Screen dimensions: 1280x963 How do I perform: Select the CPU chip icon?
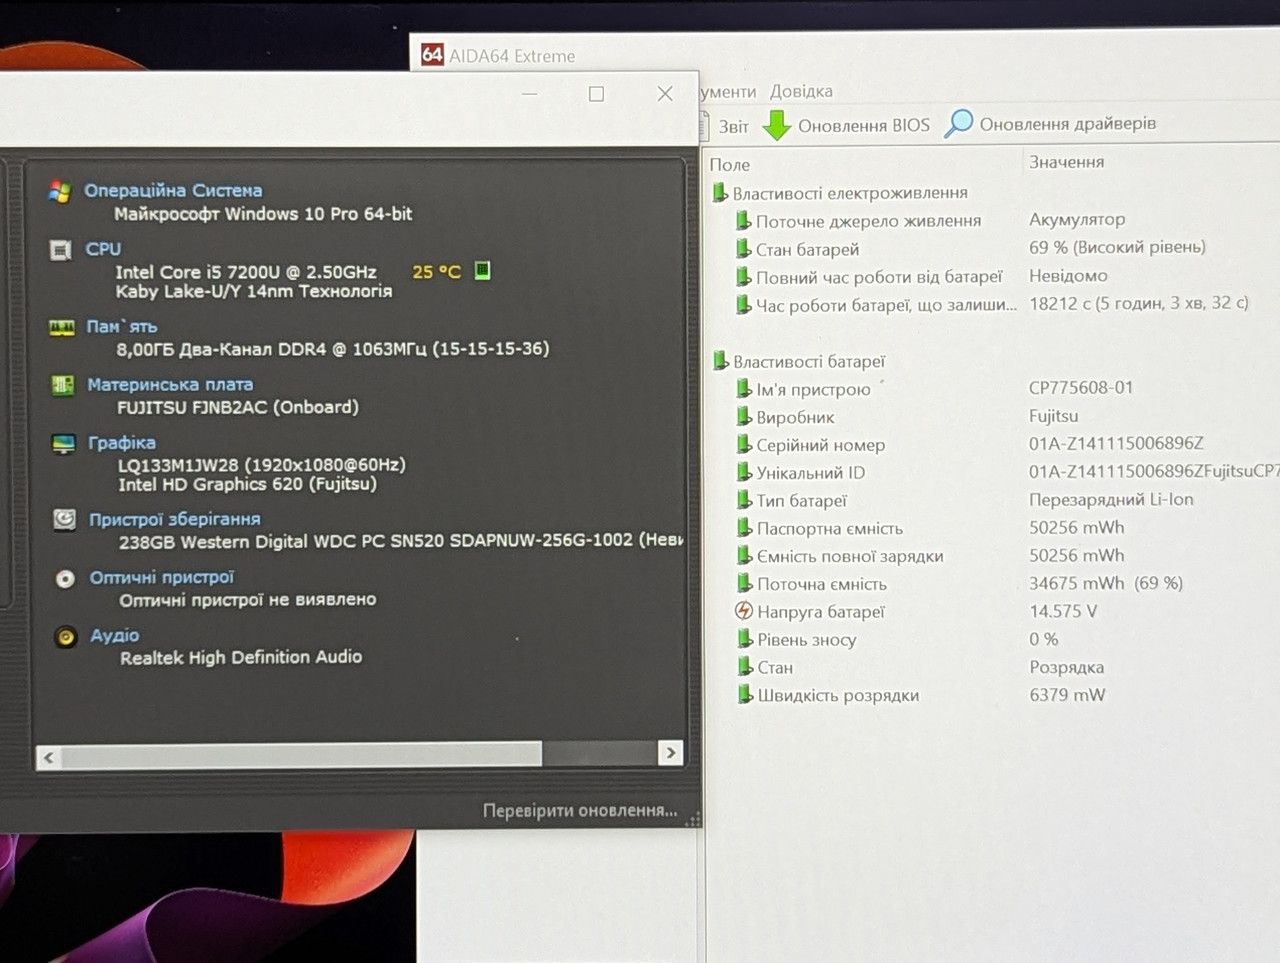61,250
